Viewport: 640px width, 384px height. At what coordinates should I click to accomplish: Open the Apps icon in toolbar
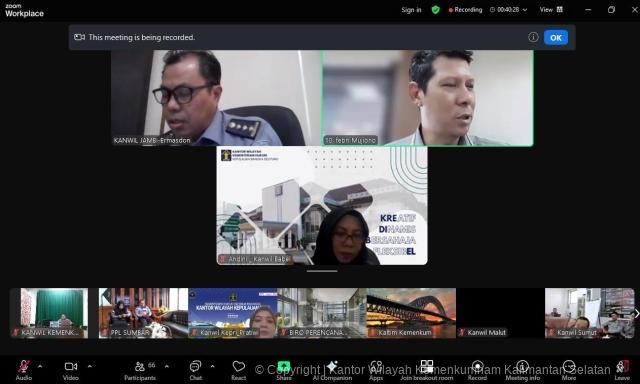(x=376, y=366)
